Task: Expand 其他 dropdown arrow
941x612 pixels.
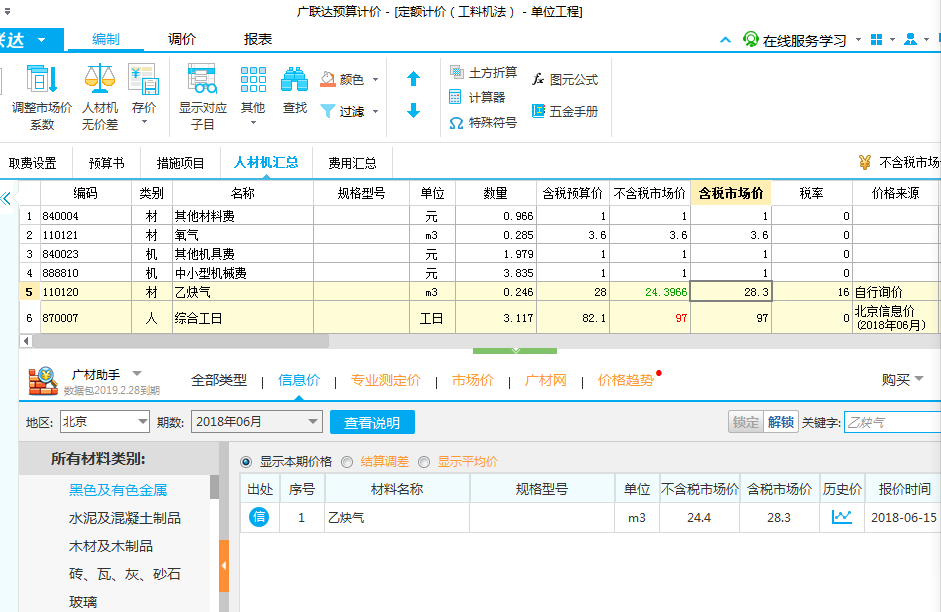Action: pyautogui.click(x=253, y=122)
